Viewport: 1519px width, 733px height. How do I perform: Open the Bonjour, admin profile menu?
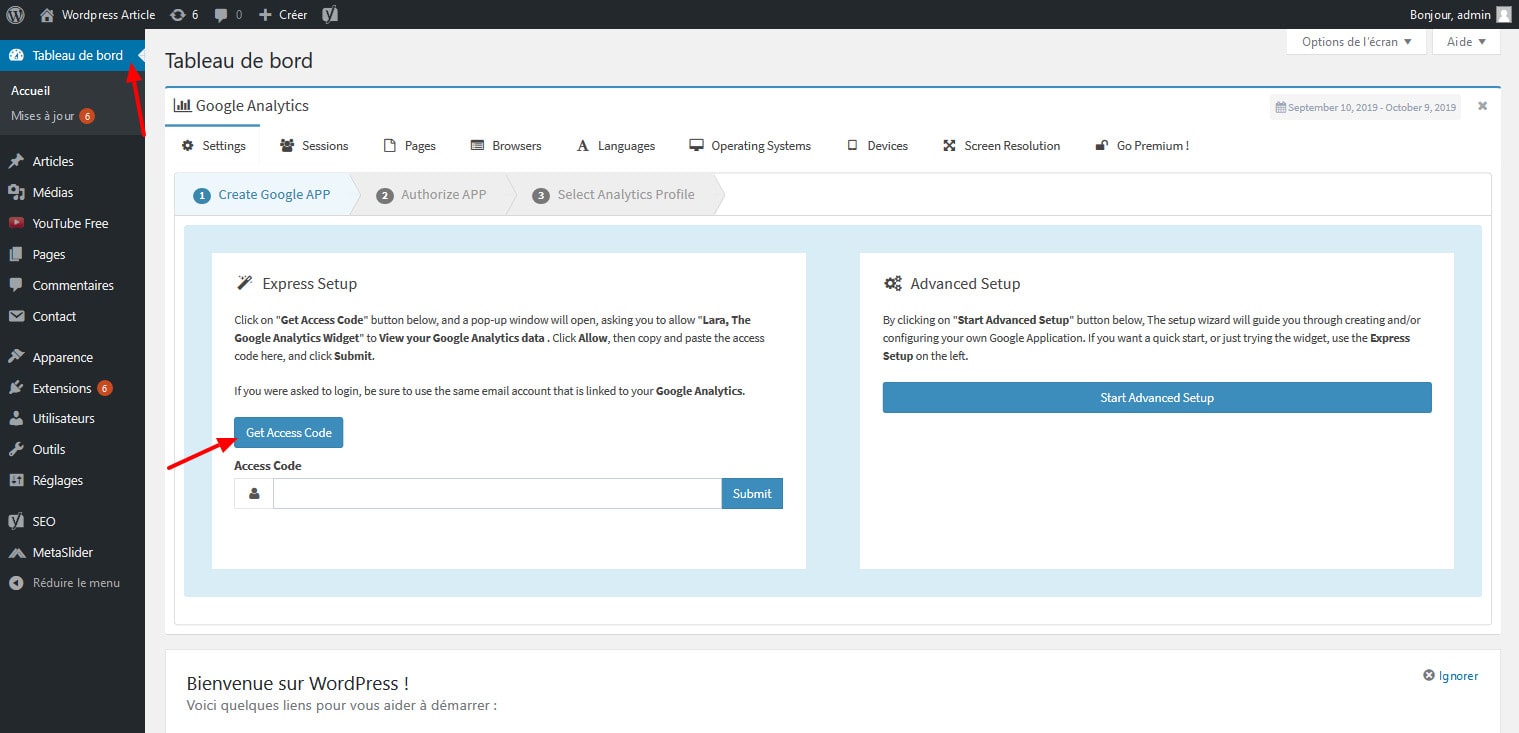click(x=1460, y=14)
